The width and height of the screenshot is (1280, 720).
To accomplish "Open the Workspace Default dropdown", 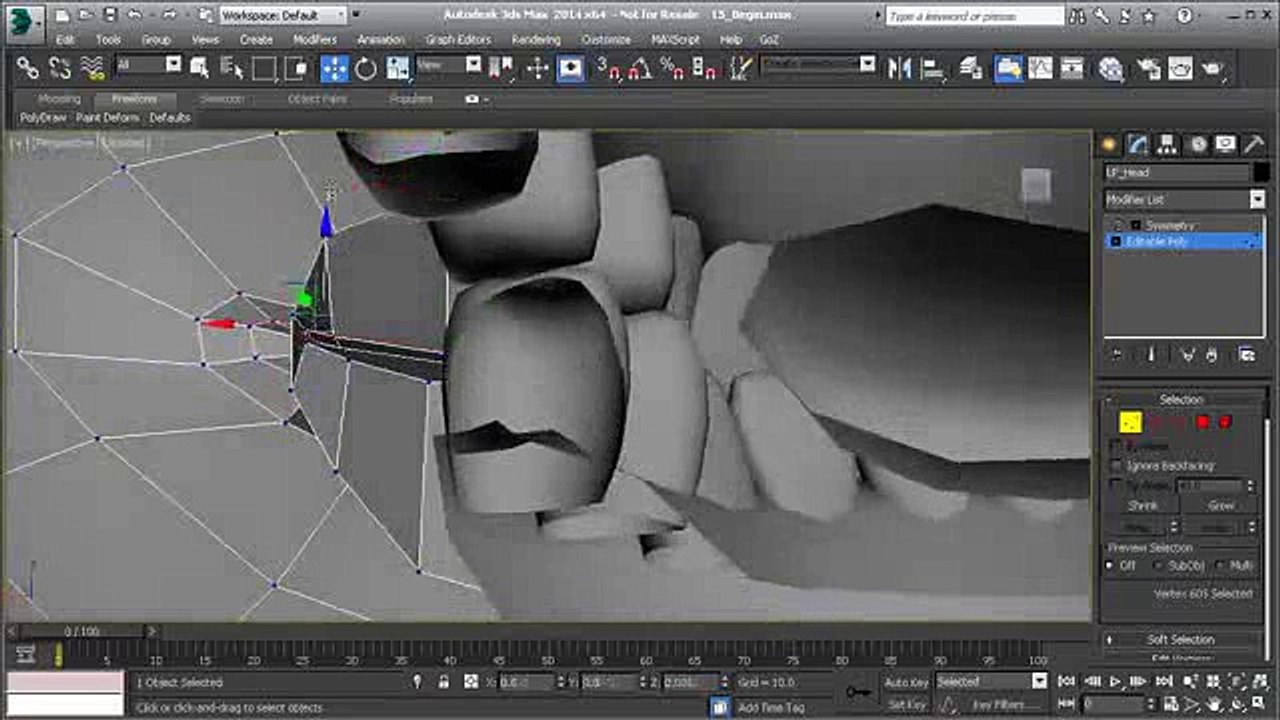I will point(283,15).
